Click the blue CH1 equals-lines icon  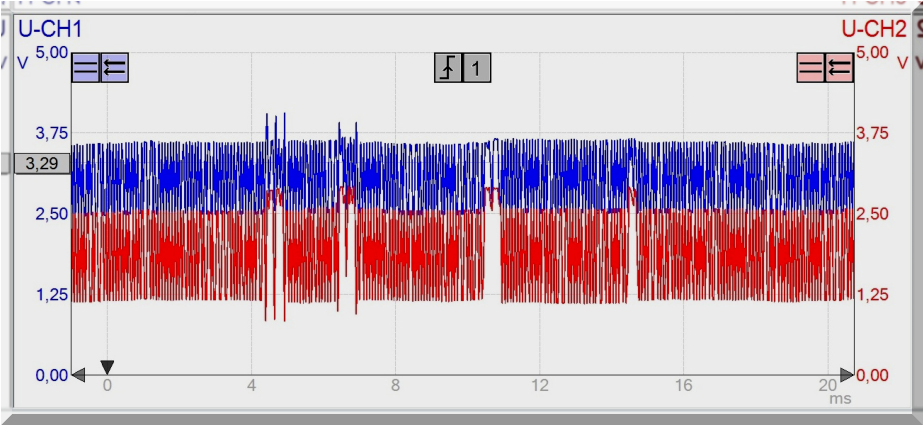[x=85, y=67]
